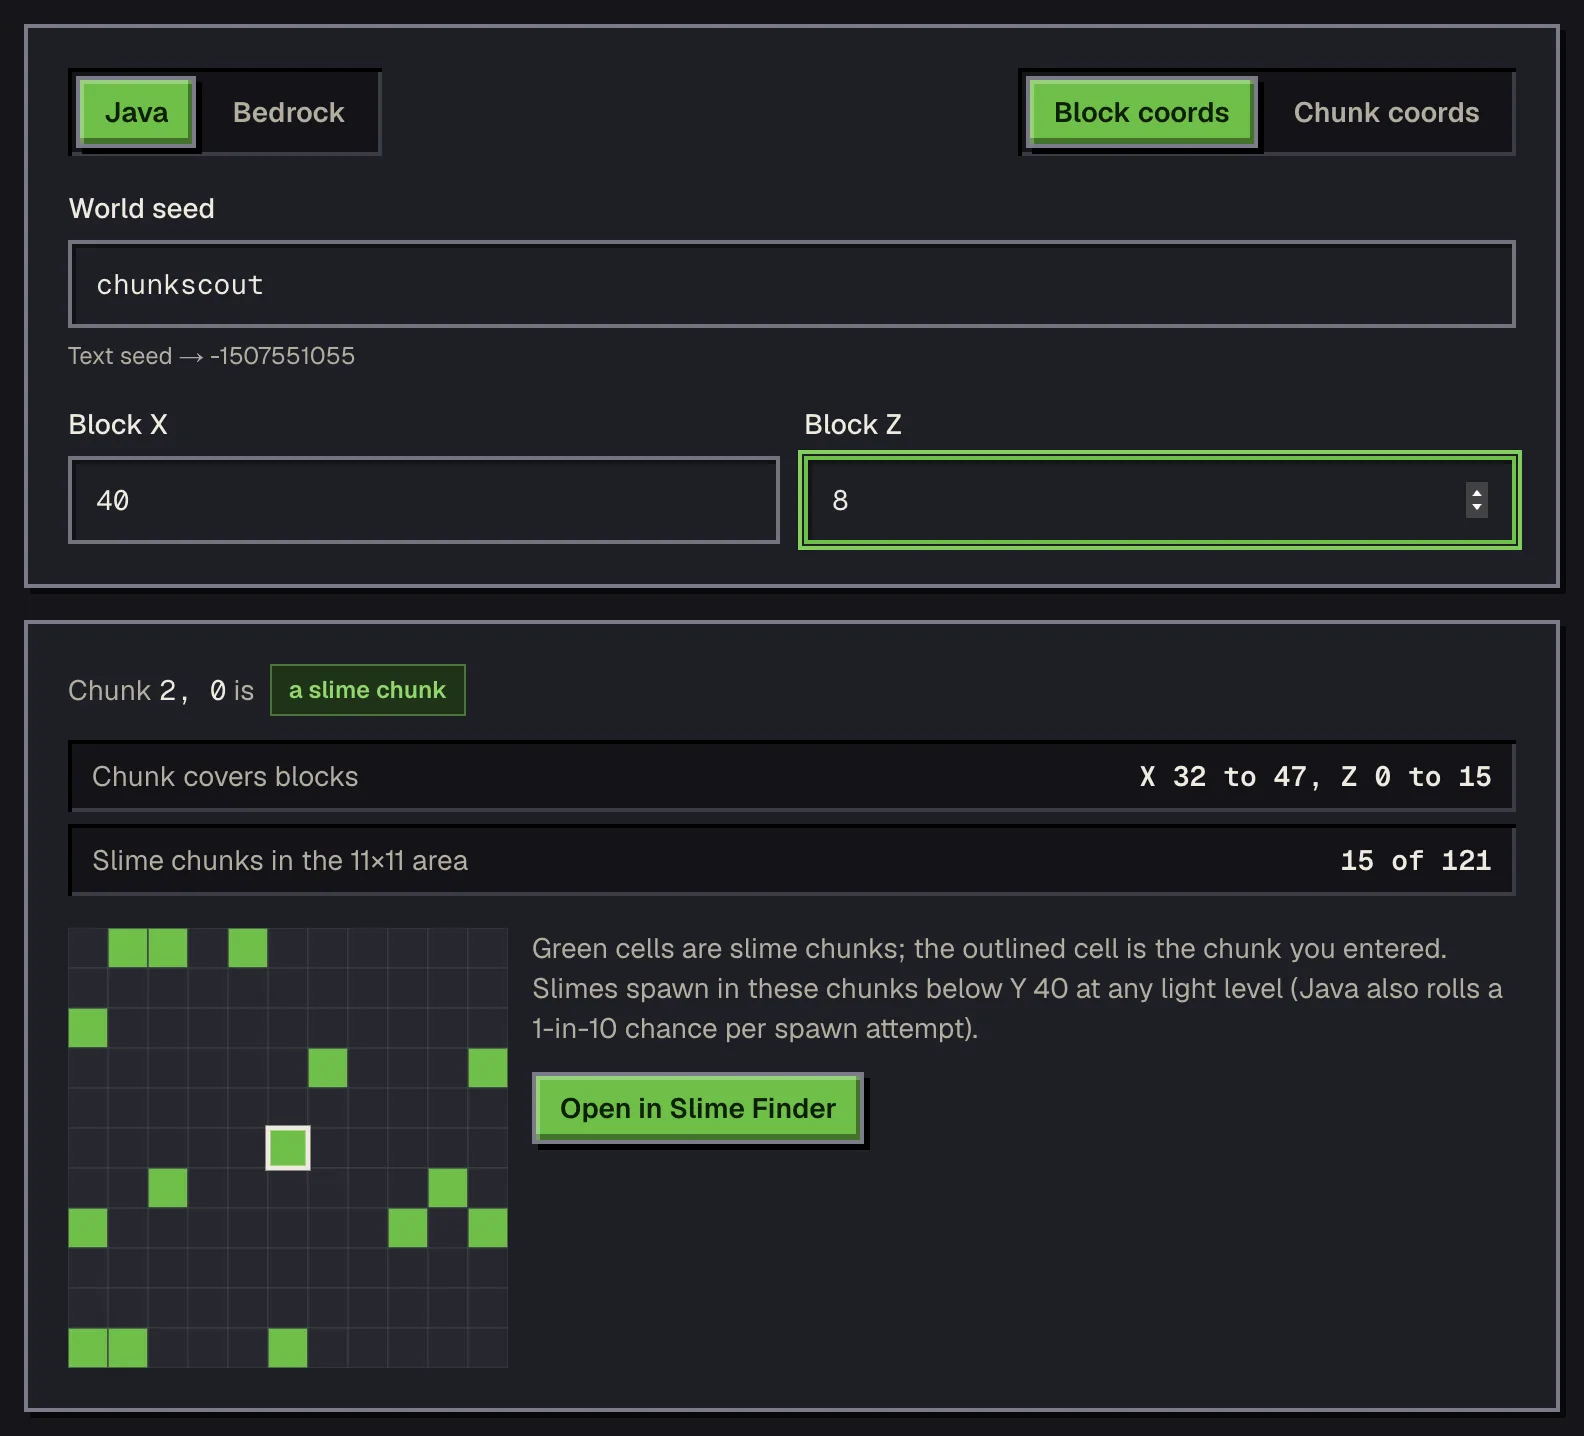Click the World seed field containing chunkscout
This screenshot has height=1436, width=1584.
(792, 284)
